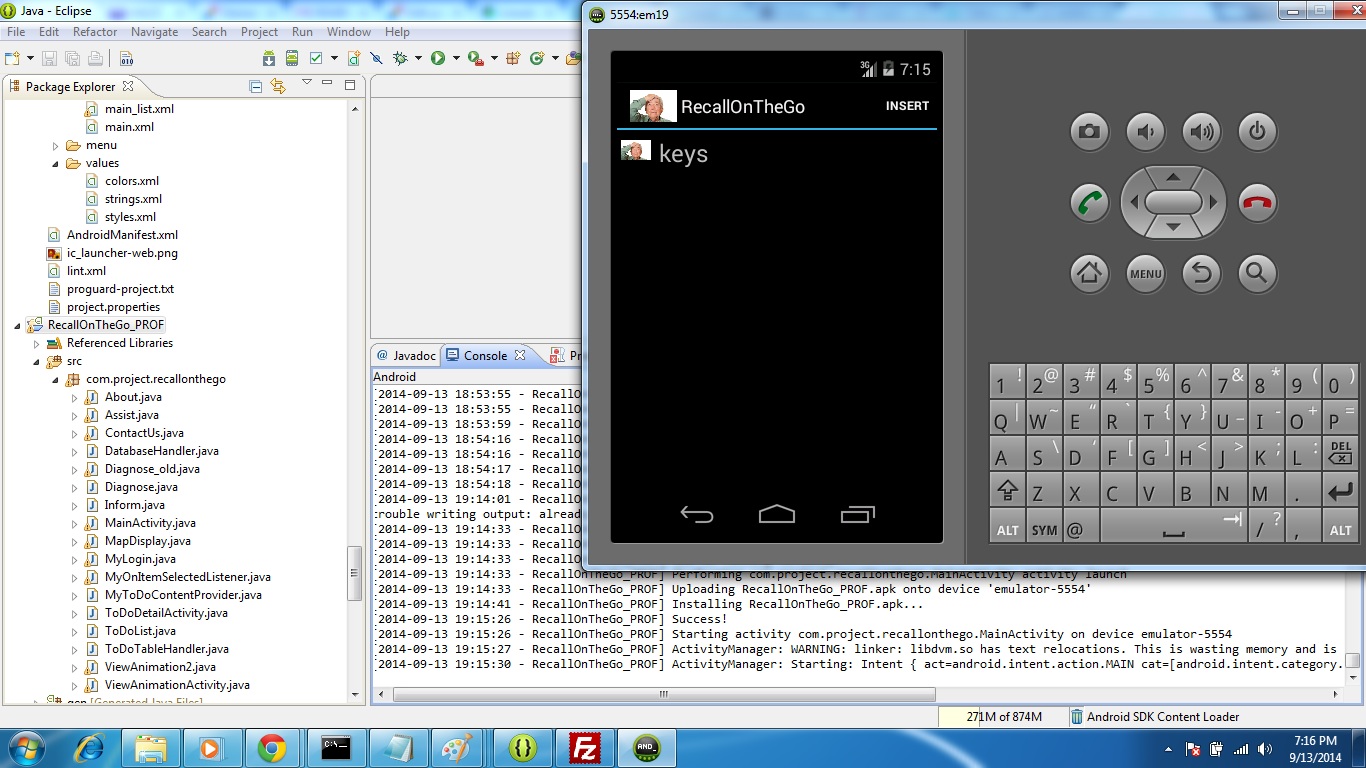Tap the on-screen Android back navigation icon
This screenshot has width=1366, height=768.
click(x=697, y=514)
